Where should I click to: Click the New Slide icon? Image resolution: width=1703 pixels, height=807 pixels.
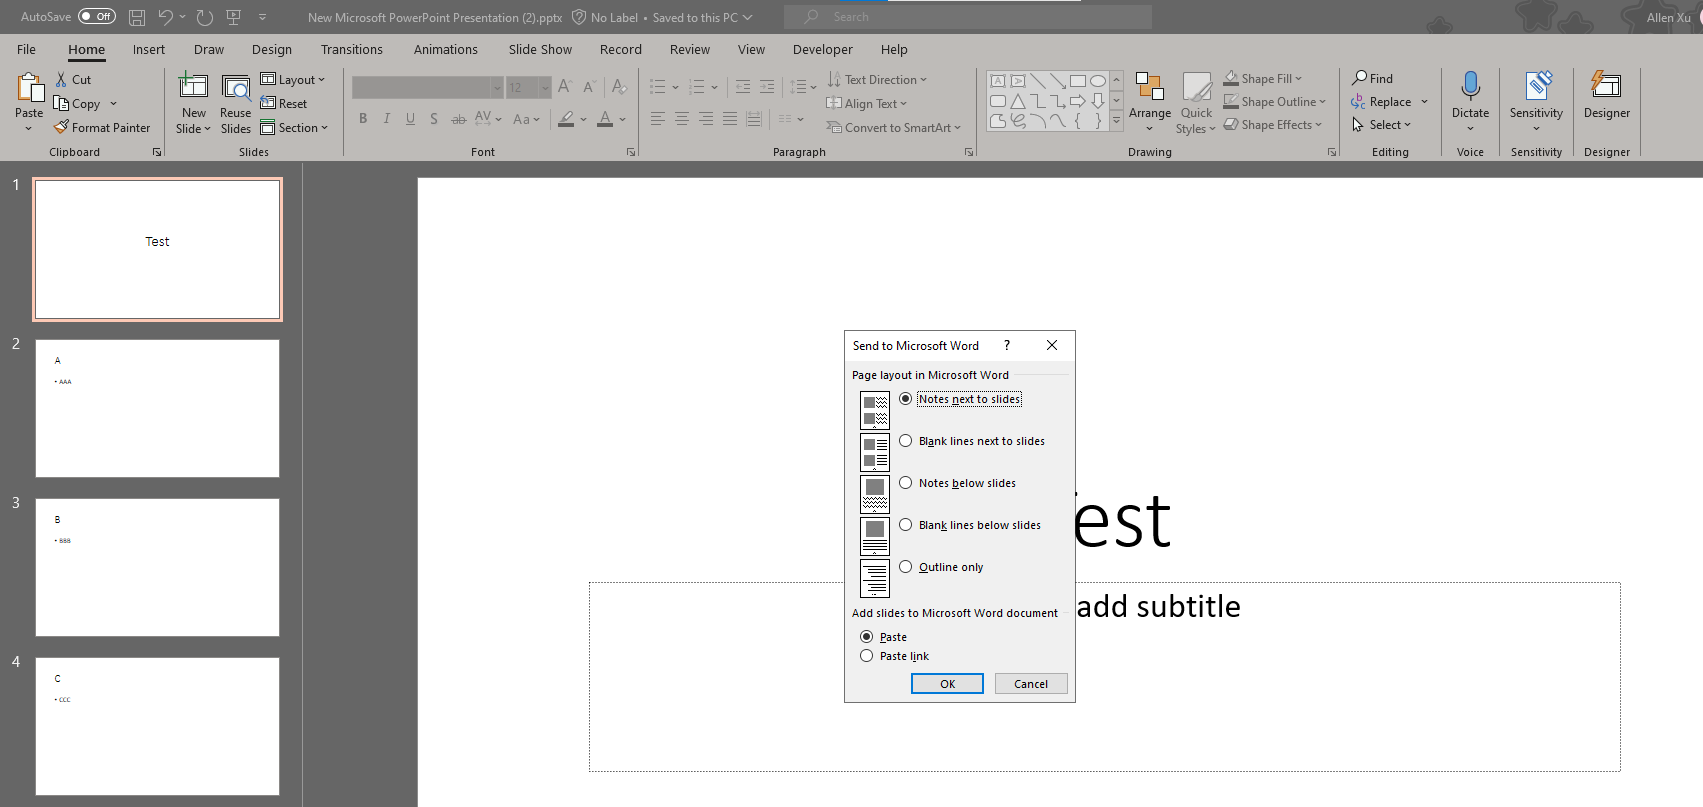point(193,87)
